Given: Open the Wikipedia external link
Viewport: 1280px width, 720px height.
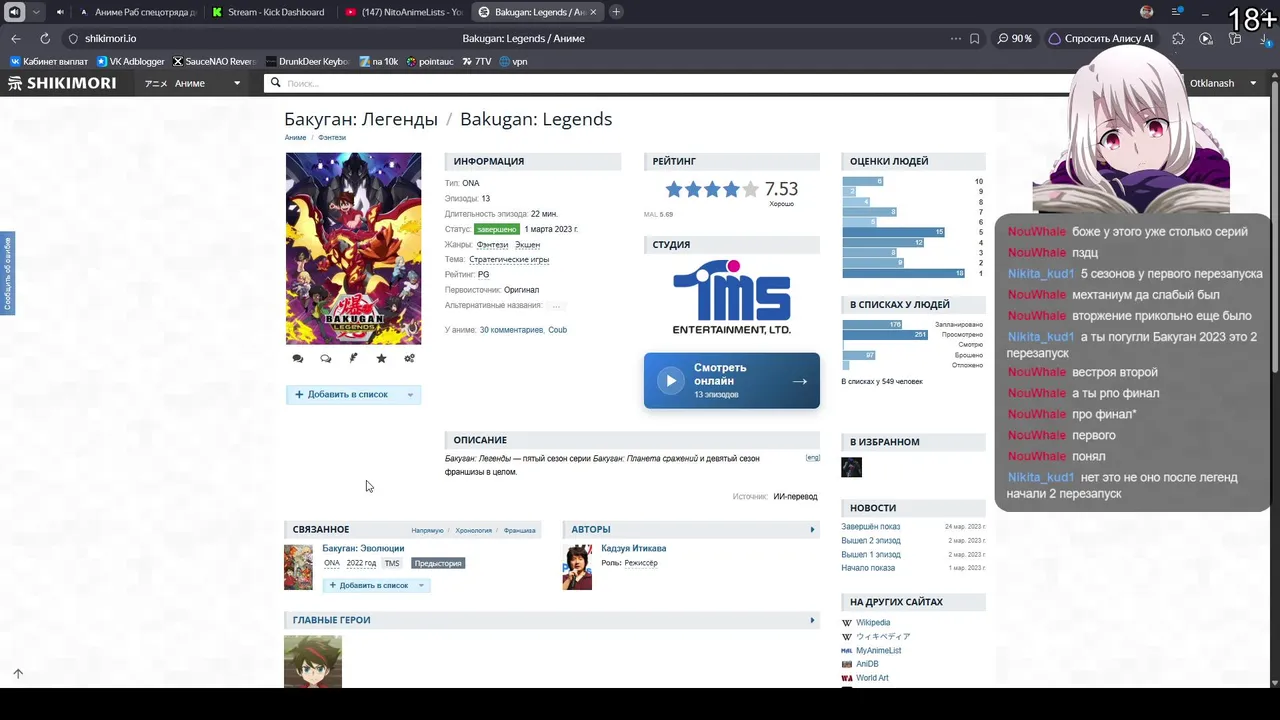Looking at the screenshot, I should [x=872, y=622].
